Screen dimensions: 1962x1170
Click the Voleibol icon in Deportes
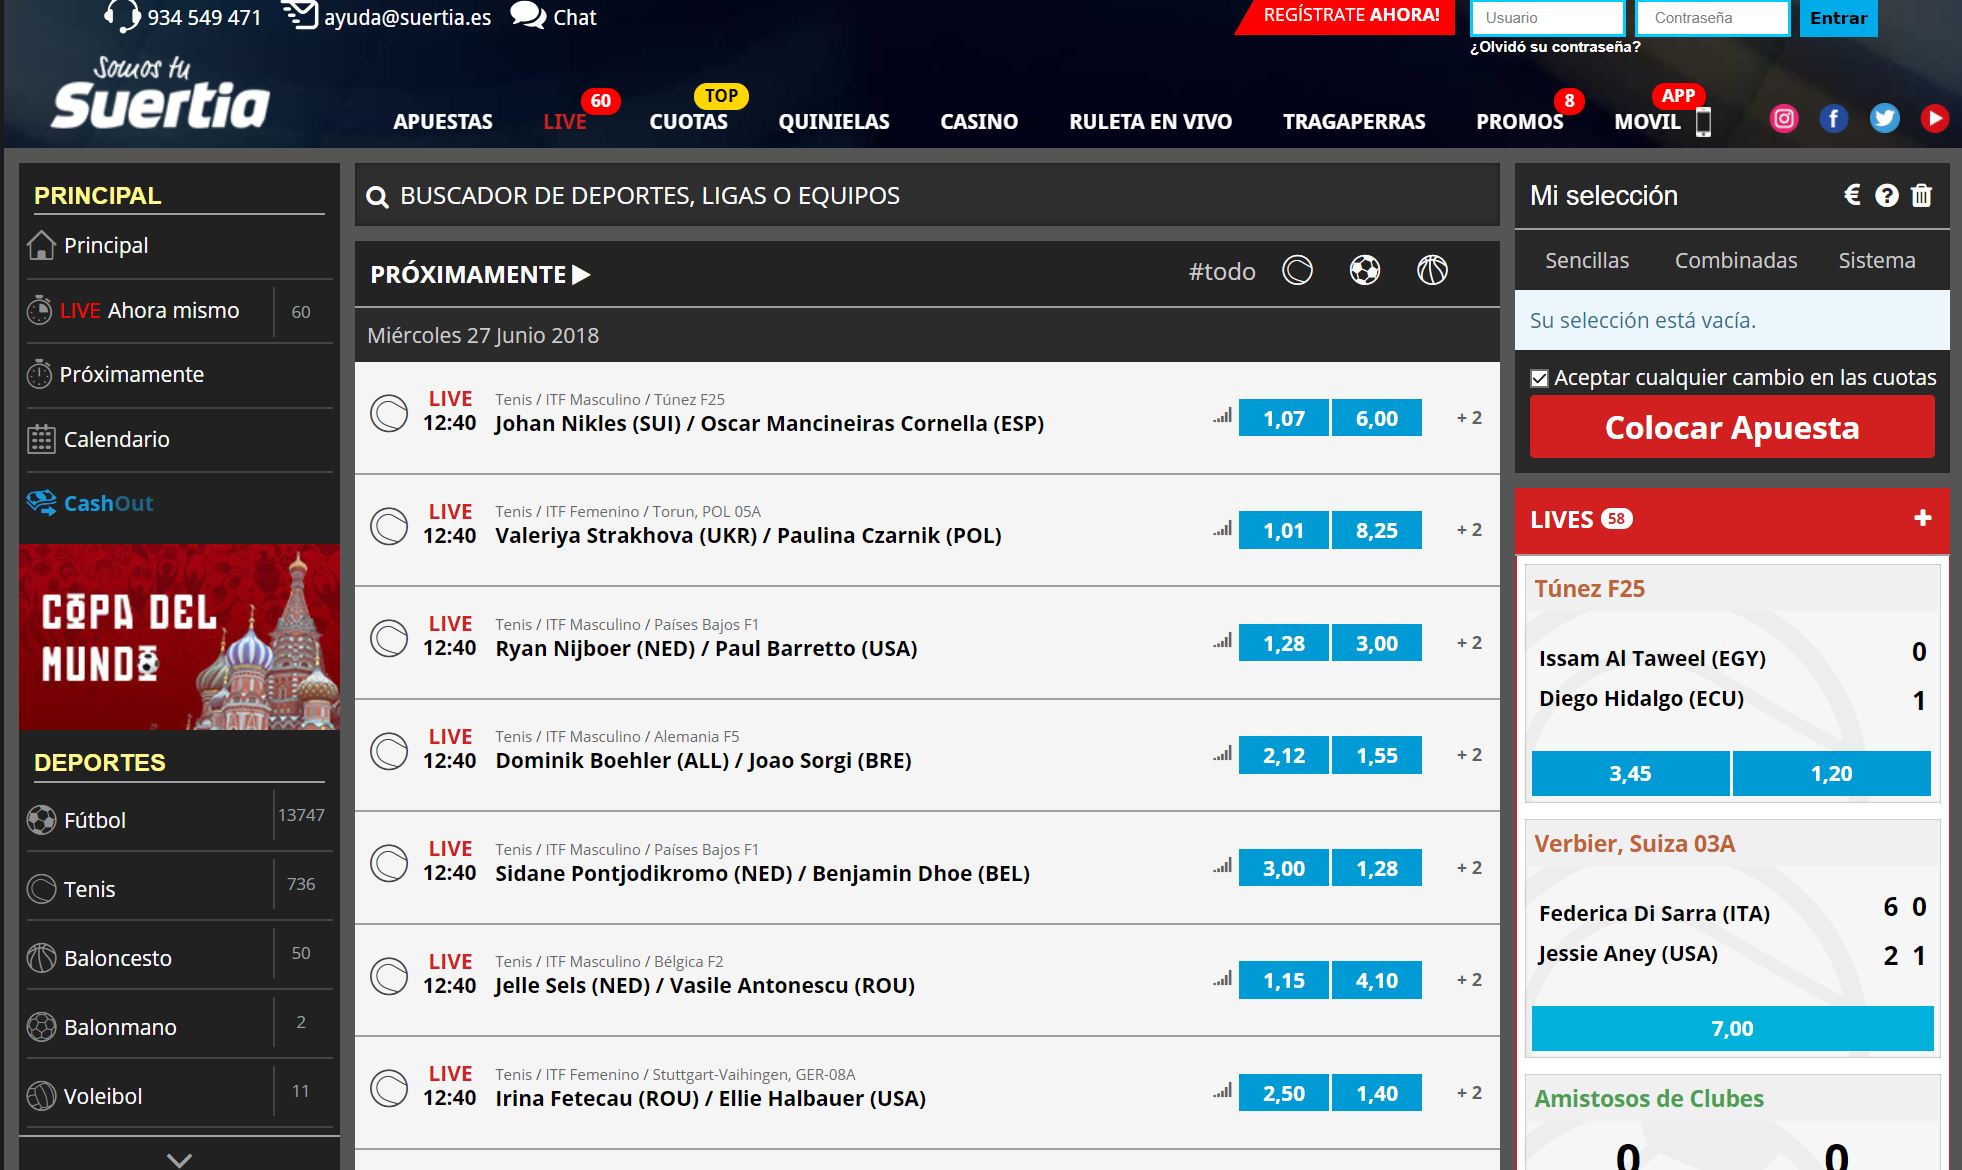pyautogui.click(x=41, y=1096)
